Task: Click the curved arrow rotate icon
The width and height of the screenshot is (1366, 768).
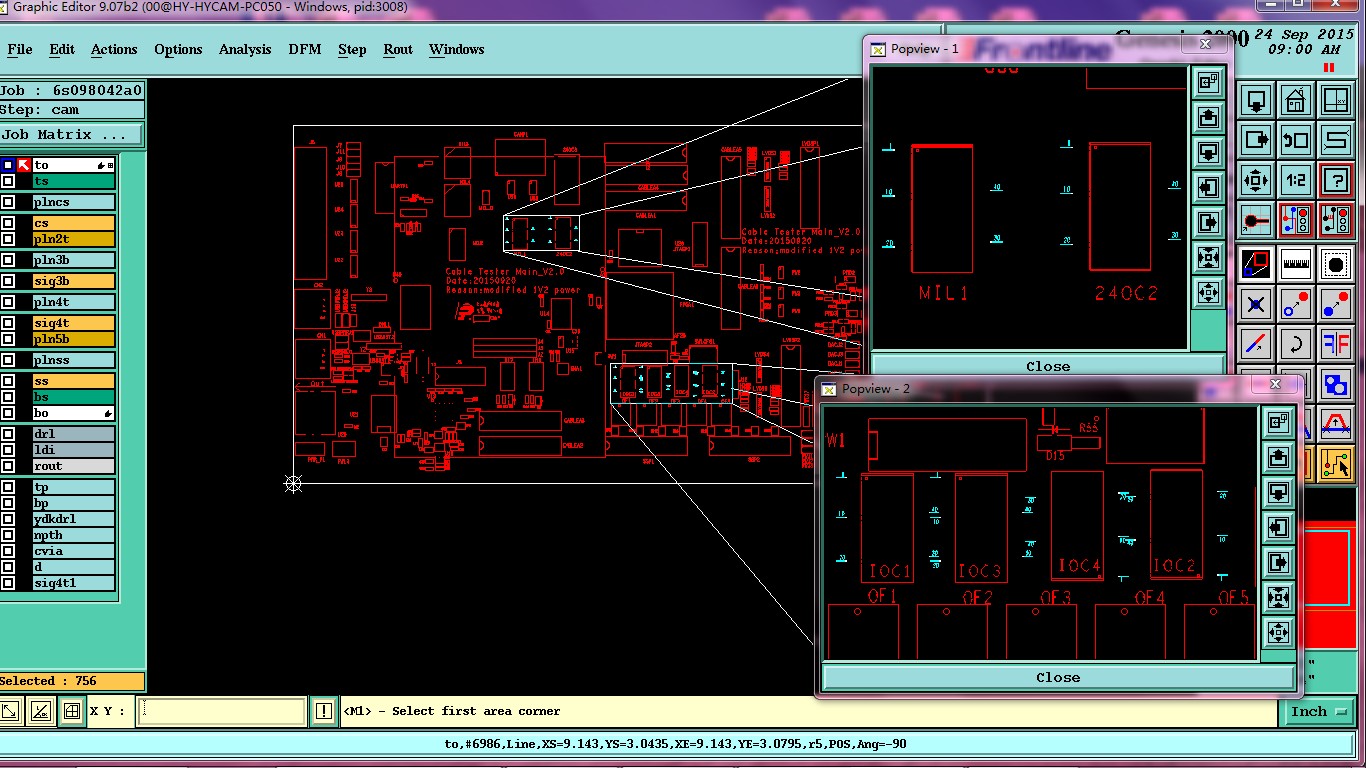Action: click(x=1295, y=344)
